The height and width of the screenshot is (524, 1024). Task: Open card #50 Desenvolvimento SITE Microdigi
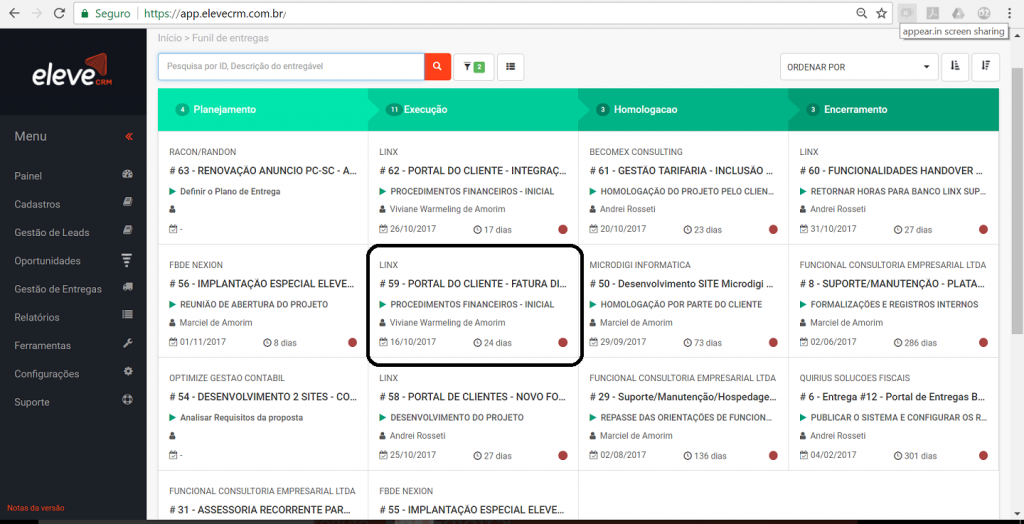(682, 284)
